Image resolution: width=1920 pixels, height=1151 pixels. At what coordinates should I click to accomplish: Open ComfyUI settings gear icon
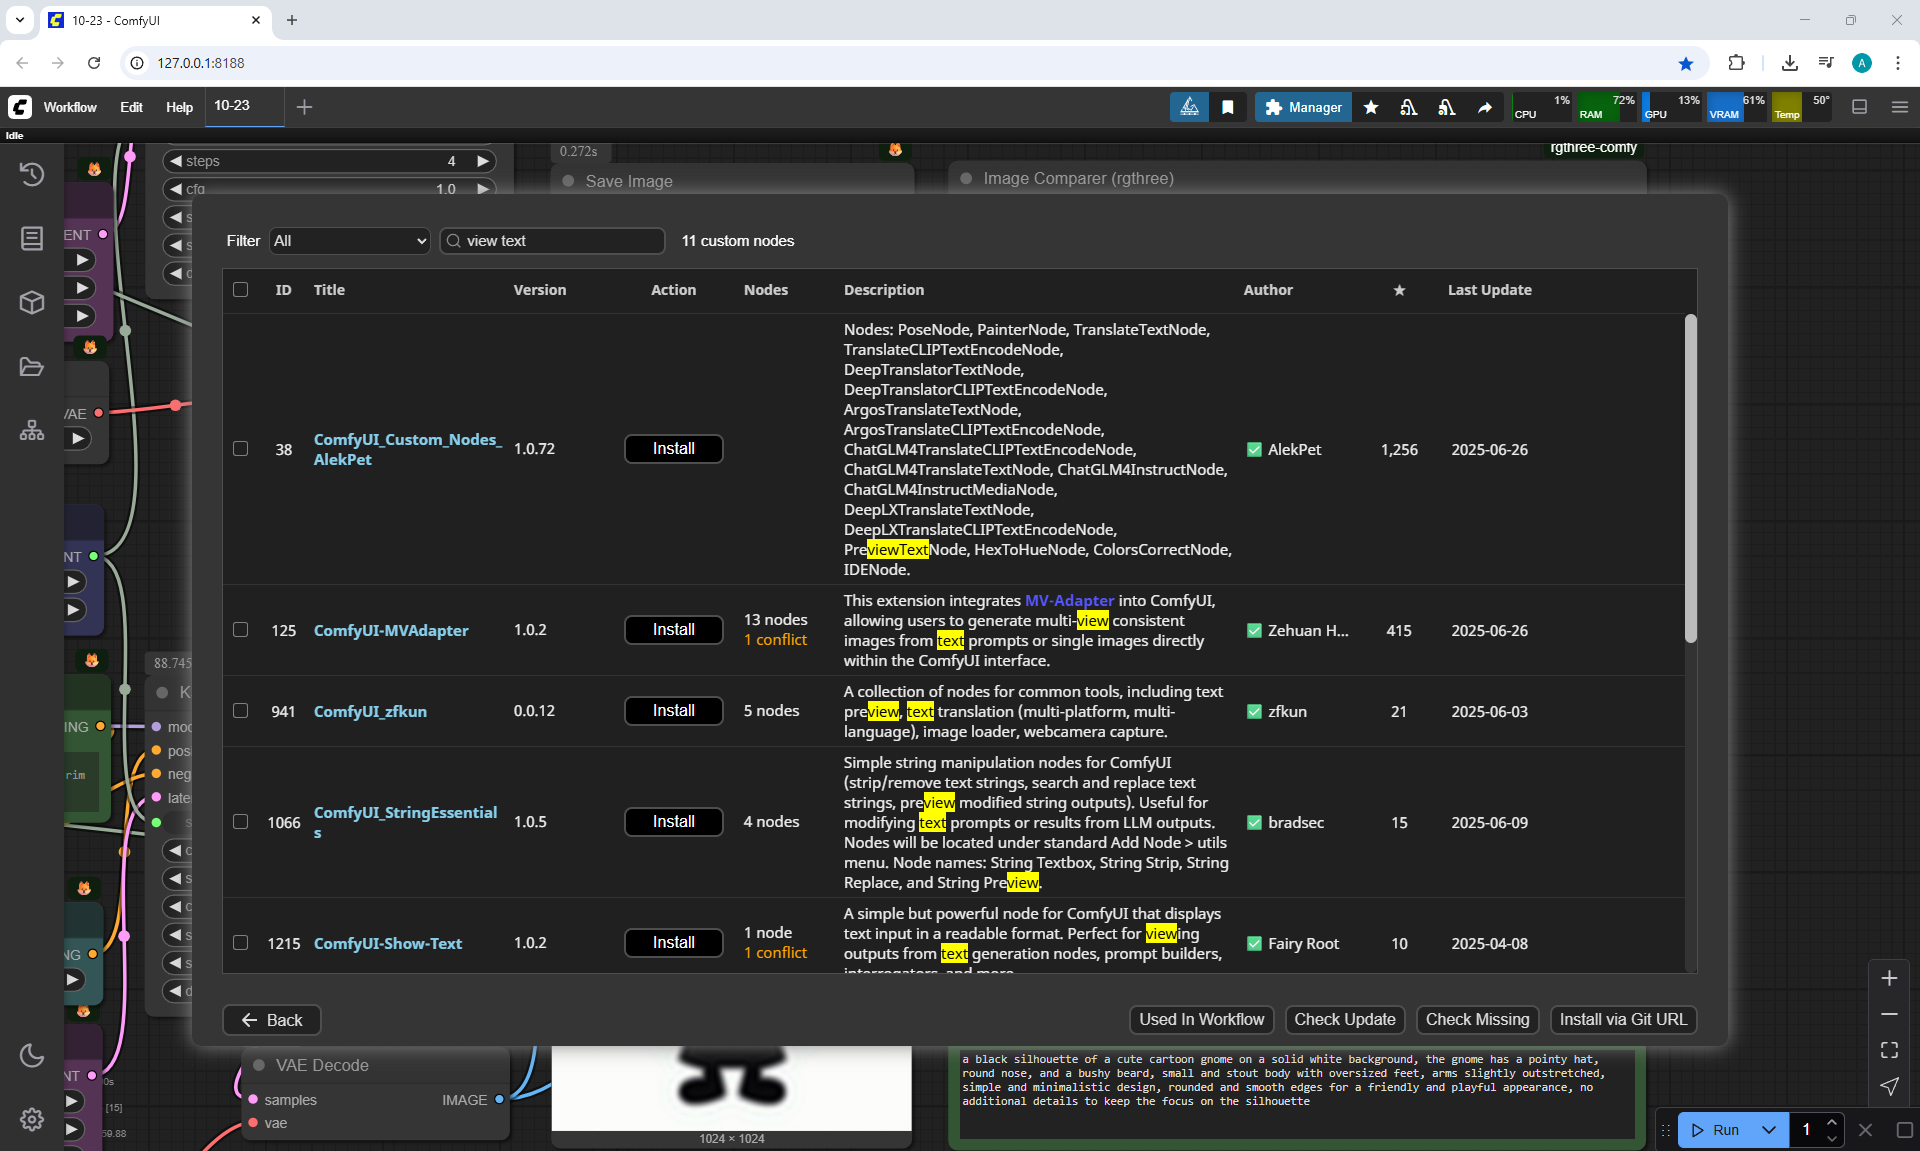coord(32,1119)
